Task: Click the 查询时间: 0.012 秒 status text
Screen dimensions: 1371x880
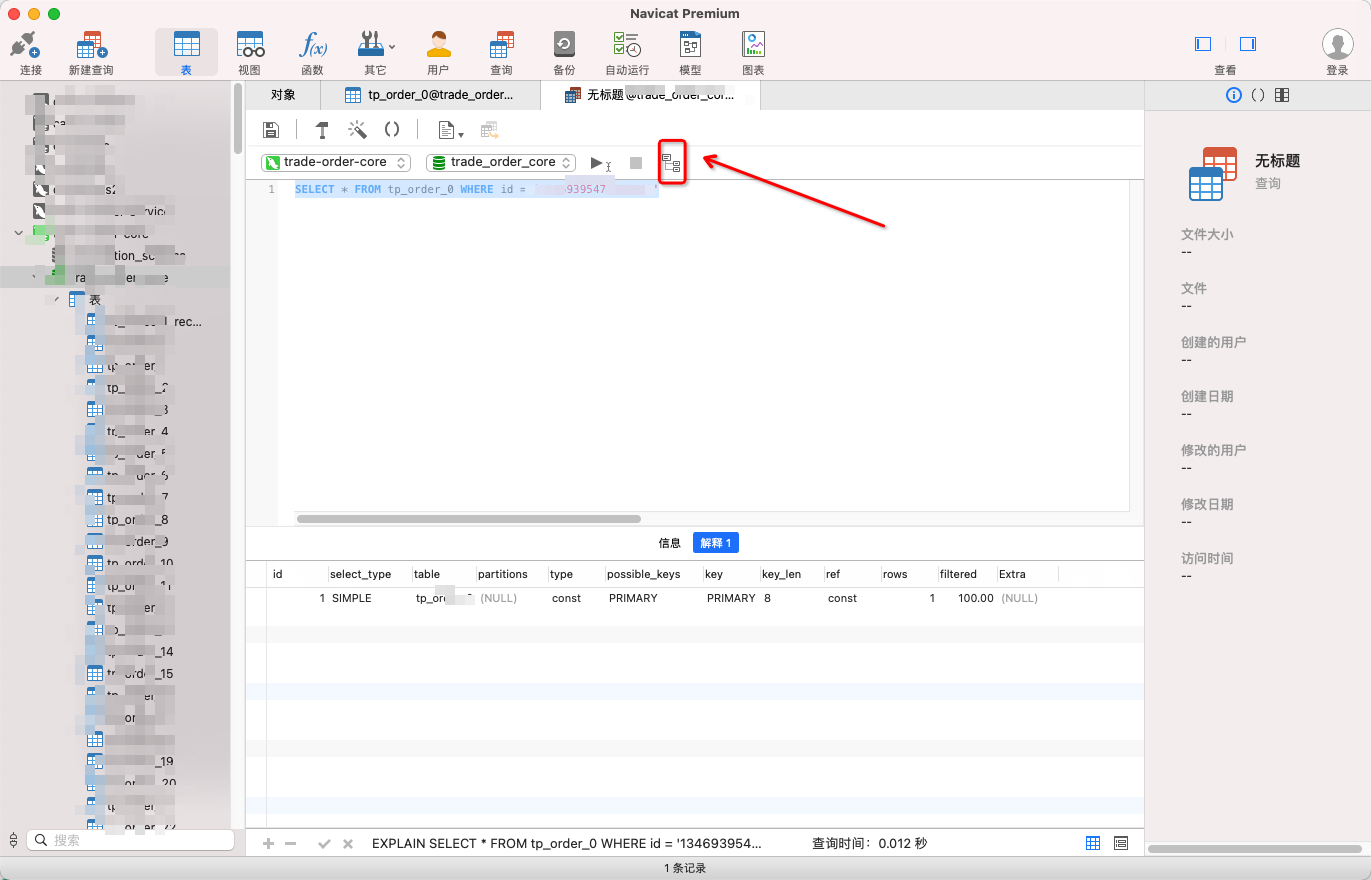Action: coord(870,844)
